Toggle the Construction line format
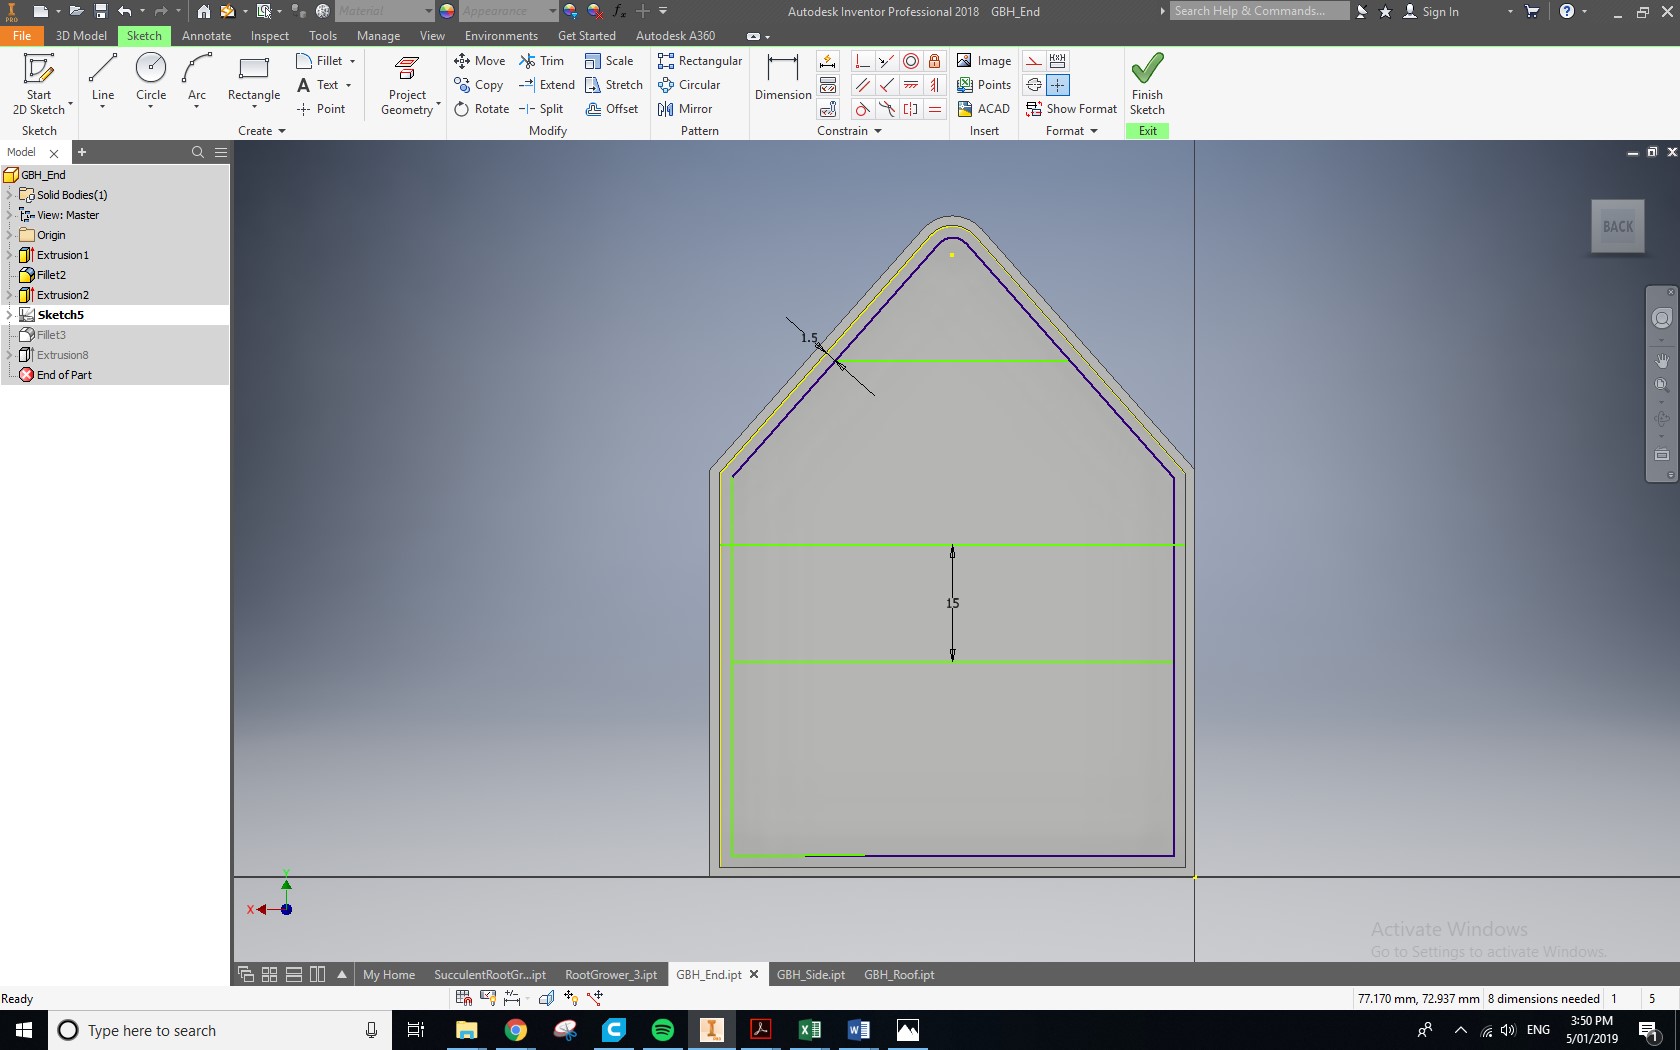Screen dimensions: 1680x1050 coord(1034,61)
